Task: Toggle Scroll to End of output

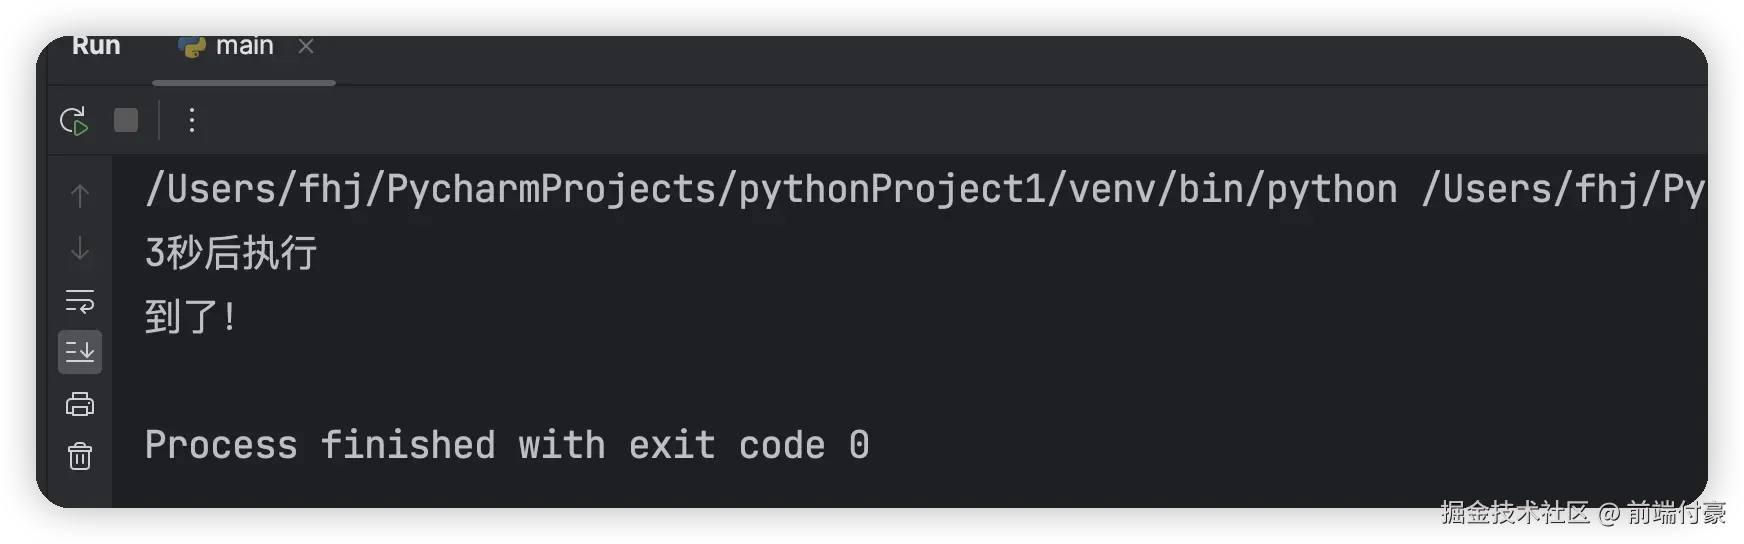Action: 80,352
